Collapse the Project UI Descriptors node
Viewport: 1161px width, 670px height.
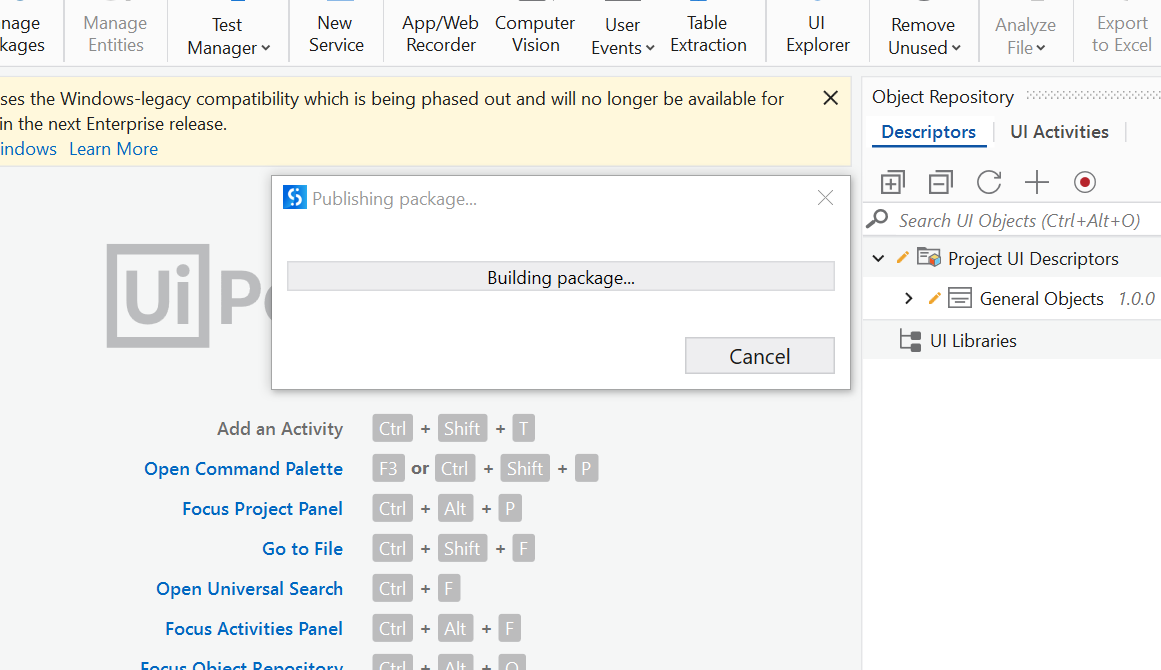tap(878, 259)
